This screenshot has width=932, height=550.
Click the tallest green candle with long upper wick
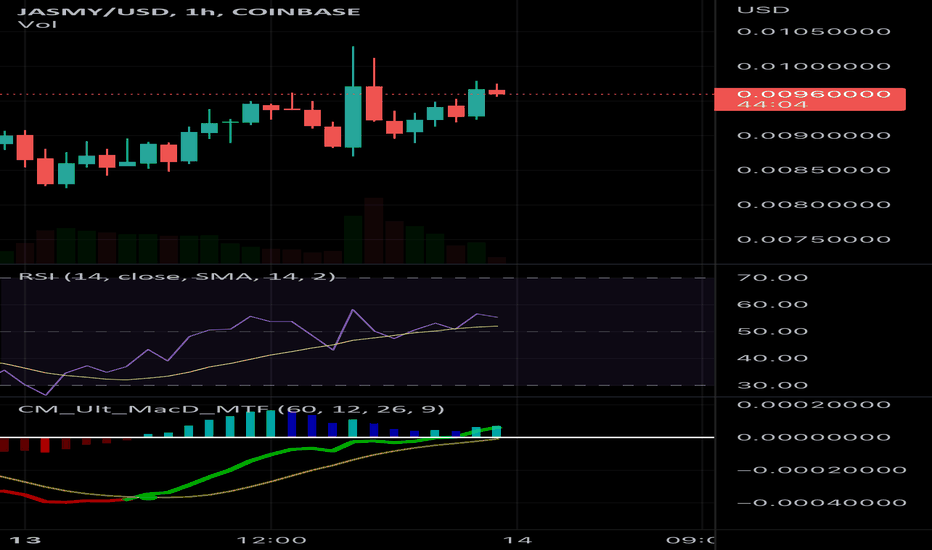[x=353, y=101]
